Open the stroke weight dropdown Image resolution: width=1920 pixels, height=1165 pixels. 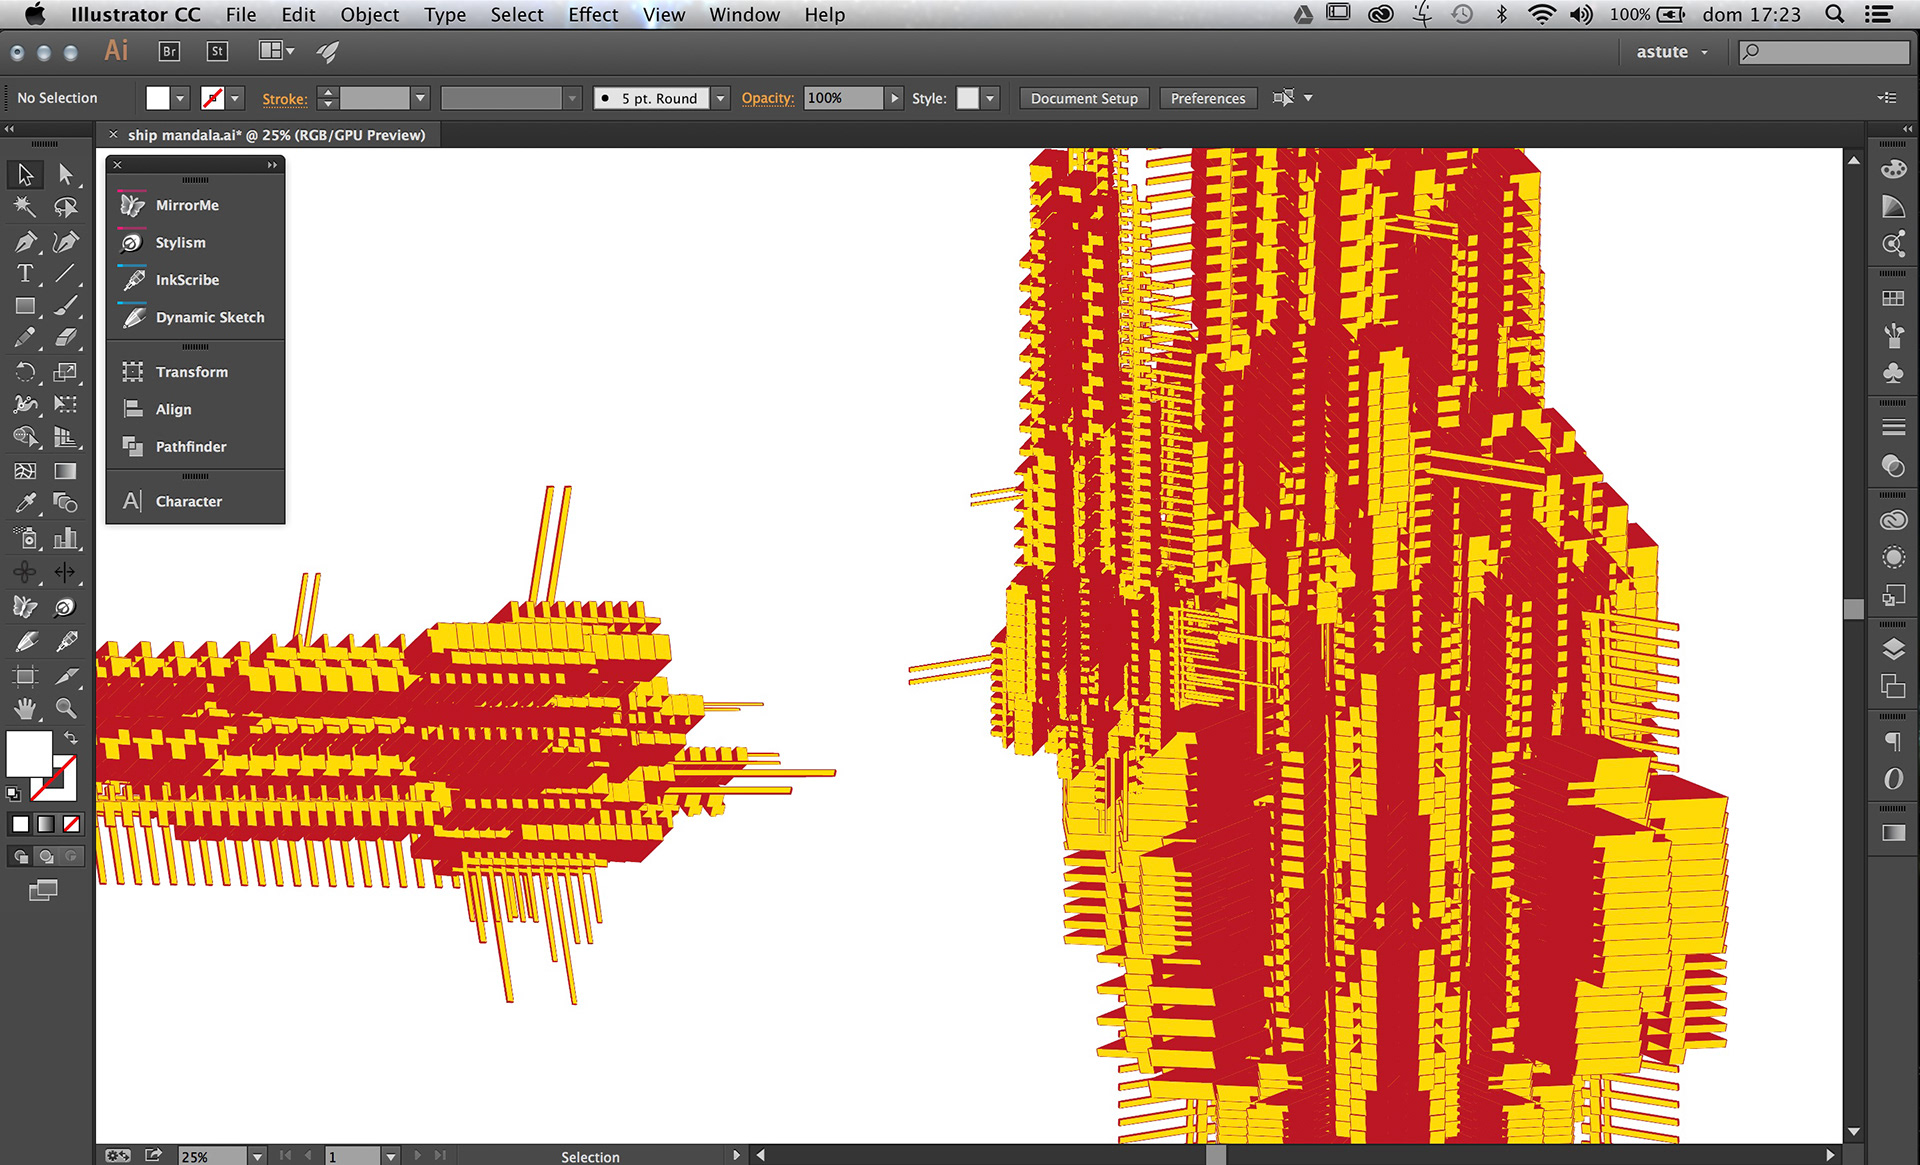click(421, 98)
